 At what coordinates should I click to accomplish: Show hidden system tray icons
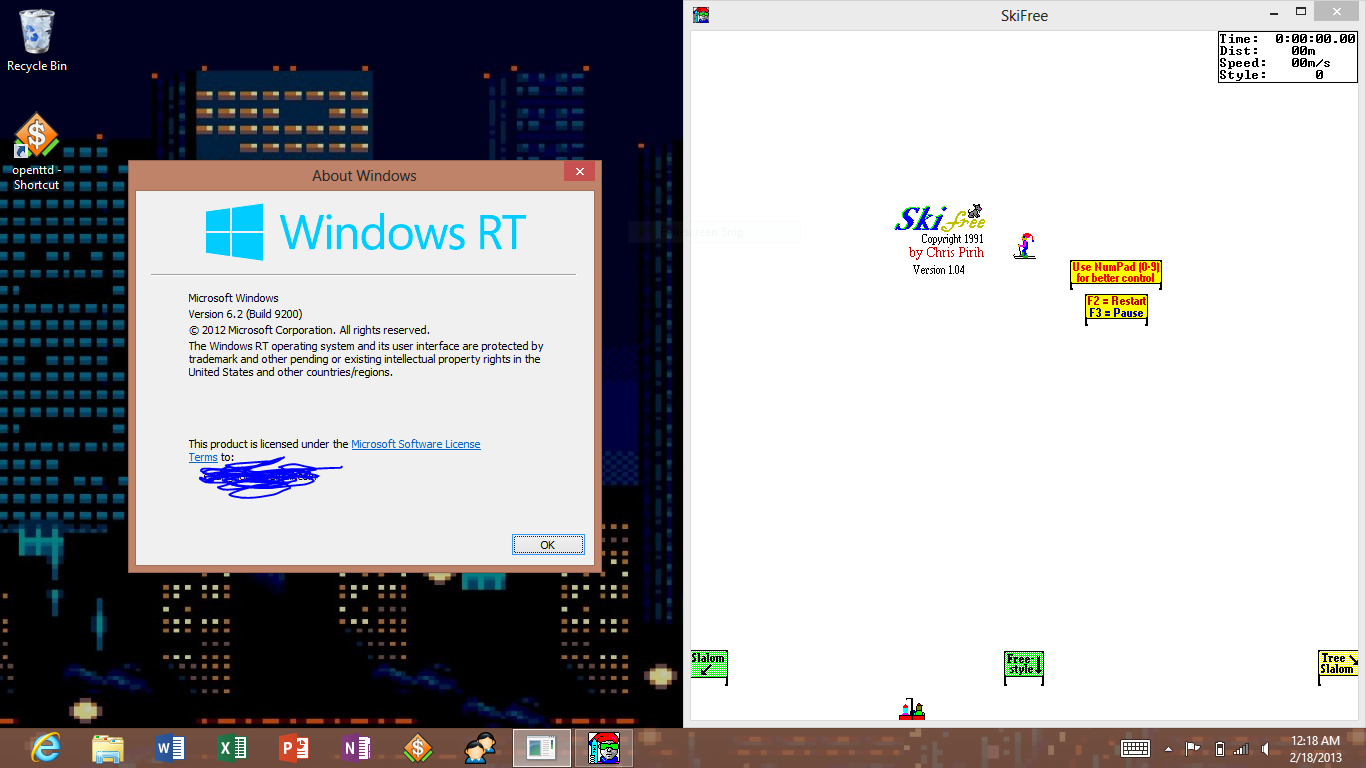point(1168,749)
